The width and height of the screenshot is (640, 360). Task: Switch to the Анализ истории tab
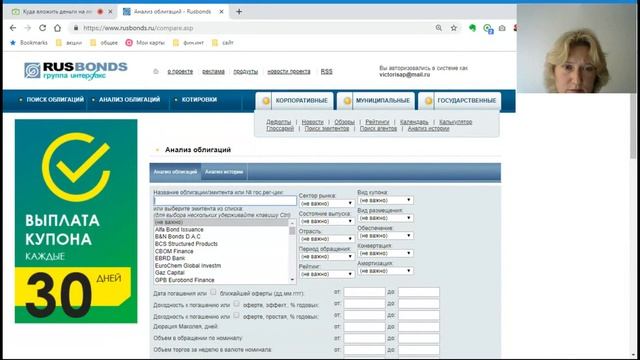point(224,172)
